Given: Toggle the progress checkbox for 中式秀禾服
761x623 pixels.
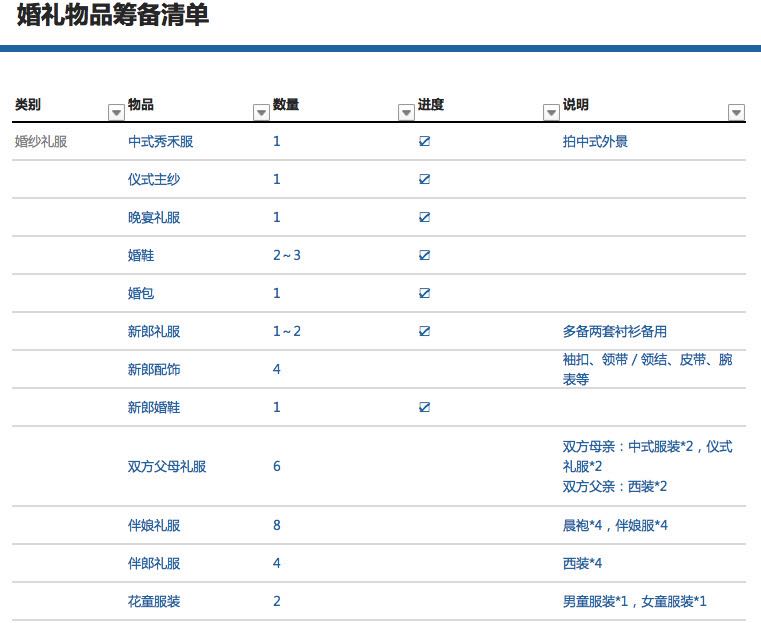Looking at the screenshot, I should pos(424,141).
